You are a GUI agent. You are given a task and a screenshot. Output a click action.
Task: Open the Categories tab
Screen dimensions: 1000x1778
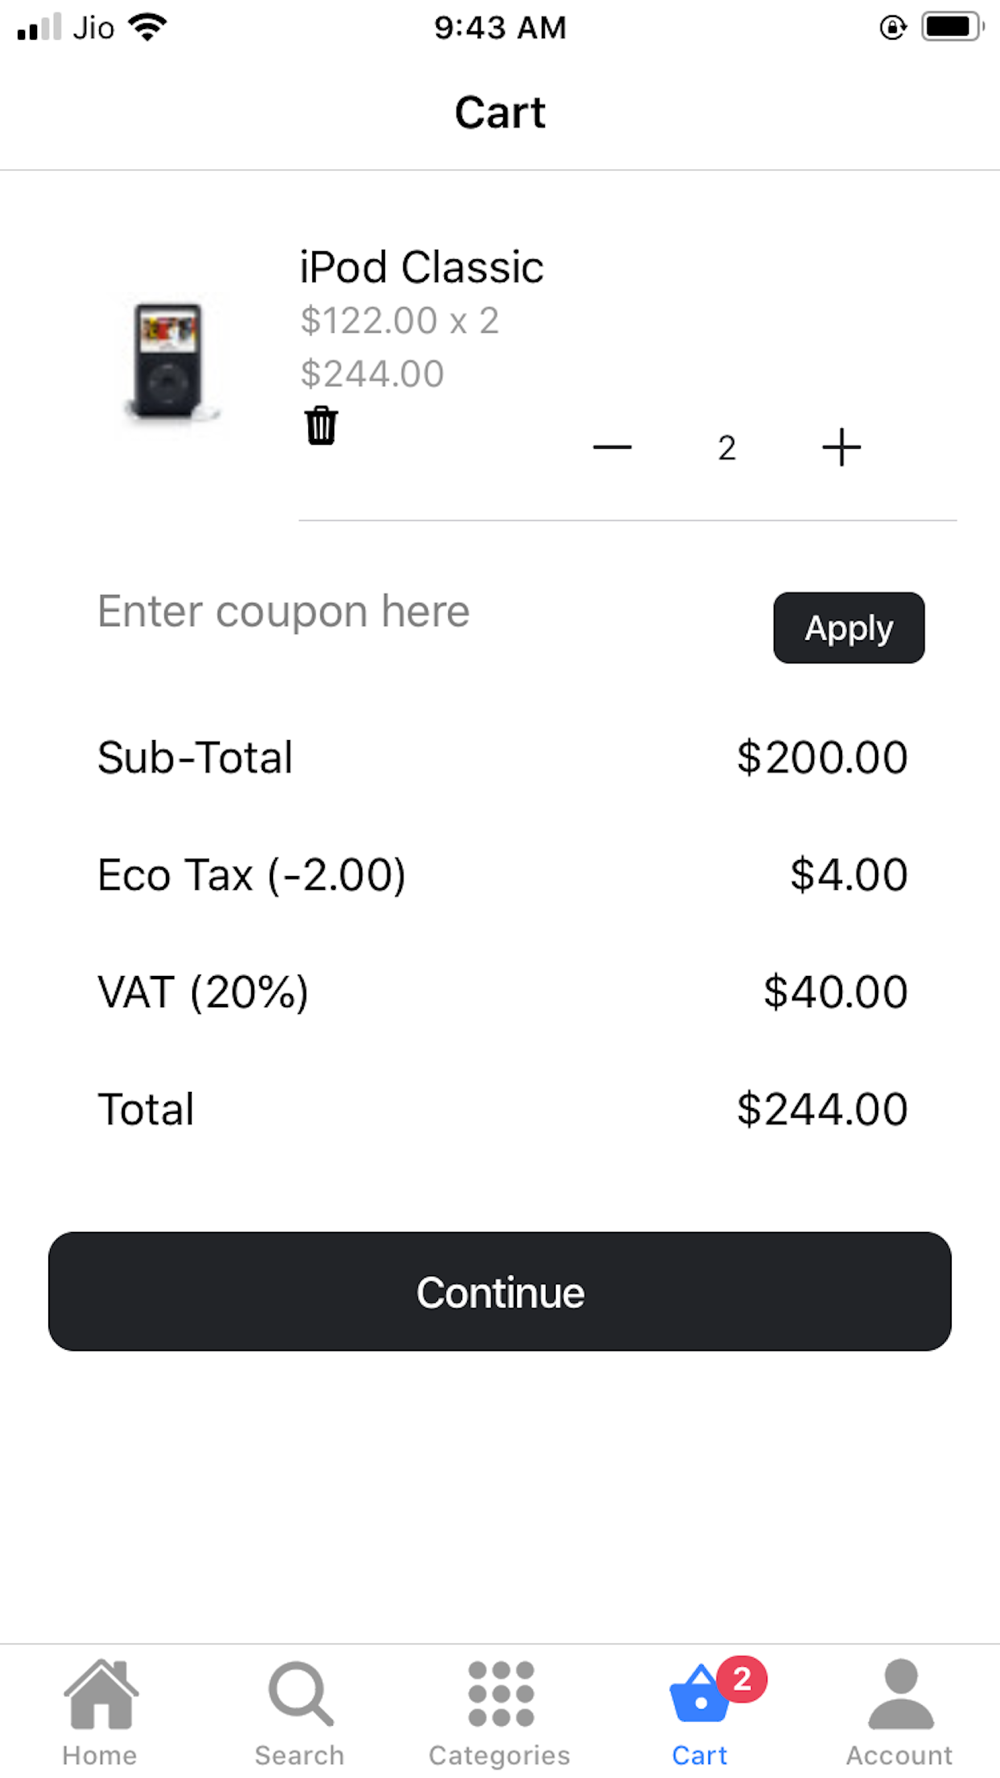point(500,1712)
